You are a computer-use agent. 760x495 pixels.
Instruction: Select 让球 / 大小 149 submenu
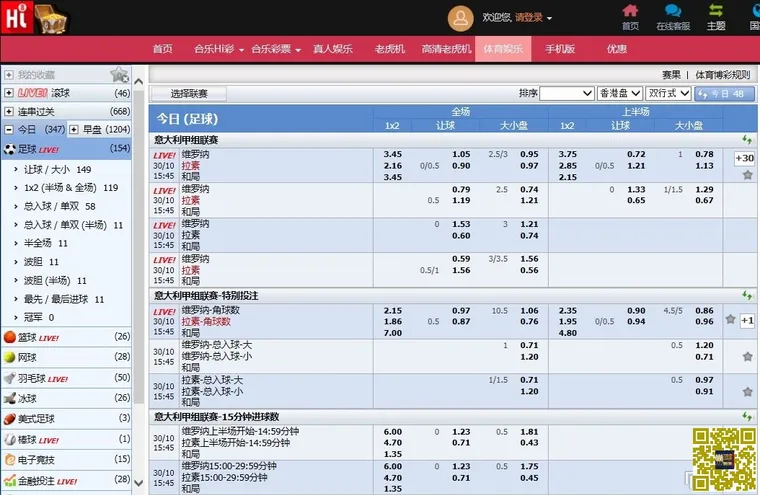click(x=58, y=169)
